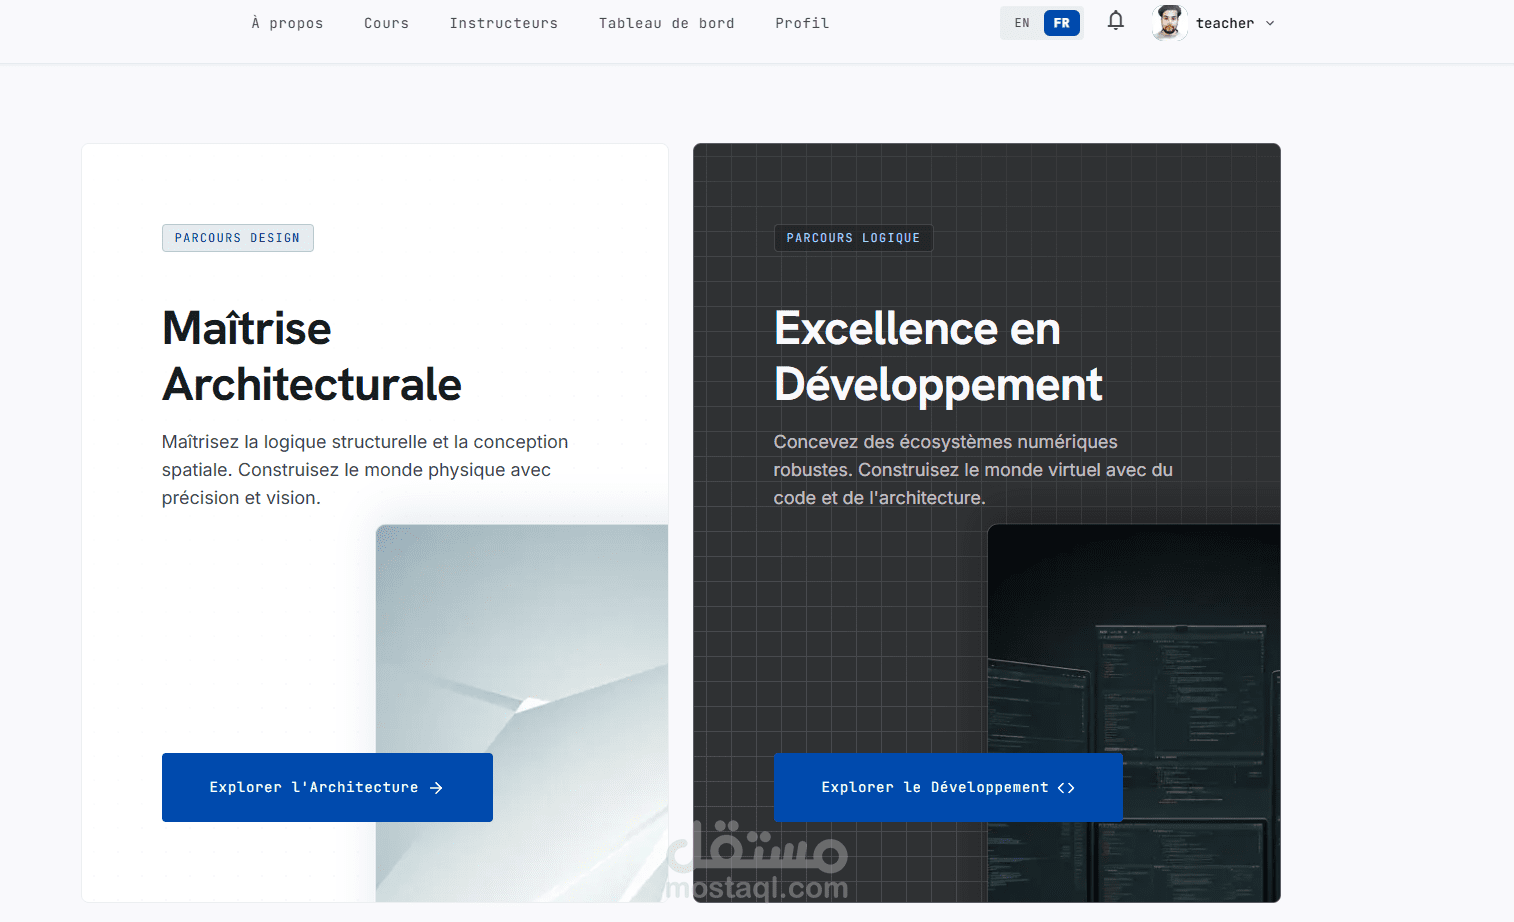
Task: Go to the Cours page
Action: [386, 23]
